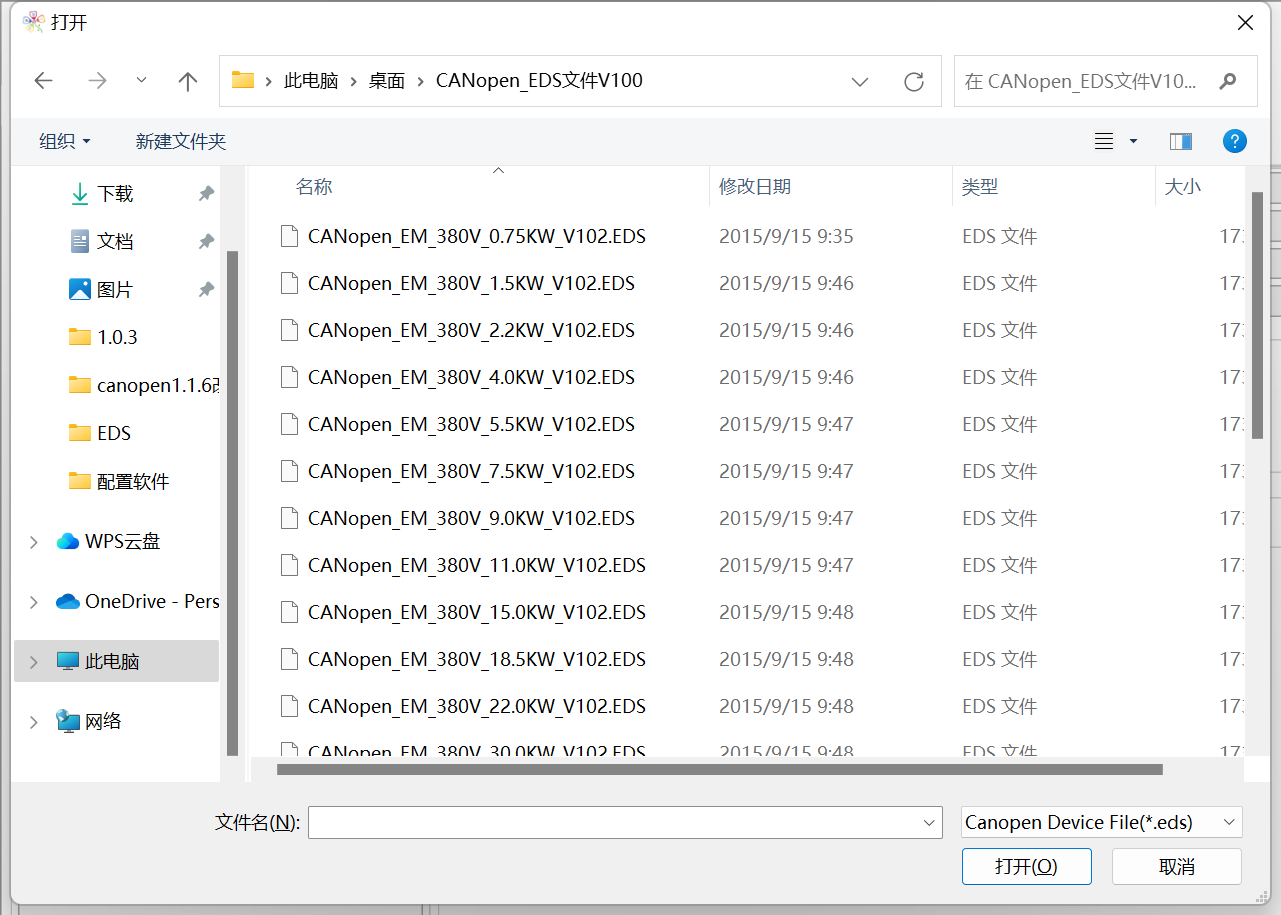Open the 组织 menu
1281x915 pixels.
65,141
